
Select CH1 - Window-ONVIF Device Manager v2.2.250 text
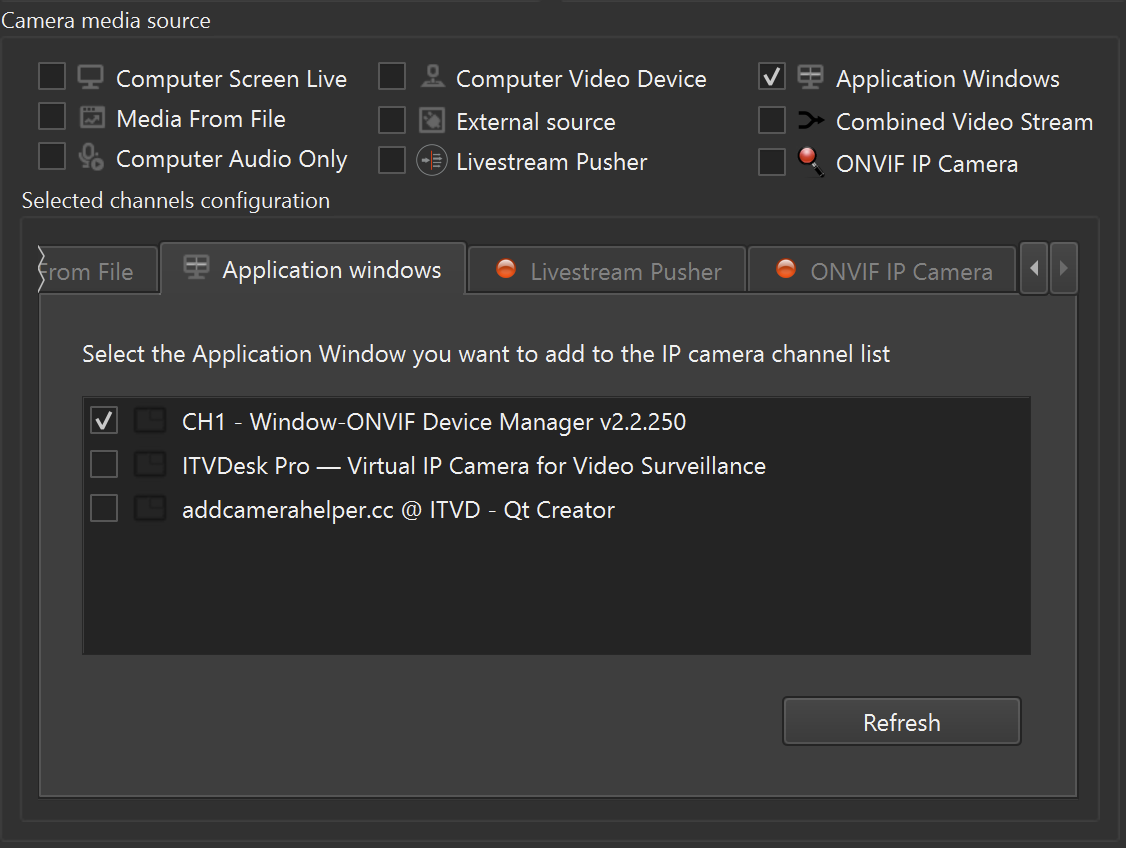pos(434,421)
